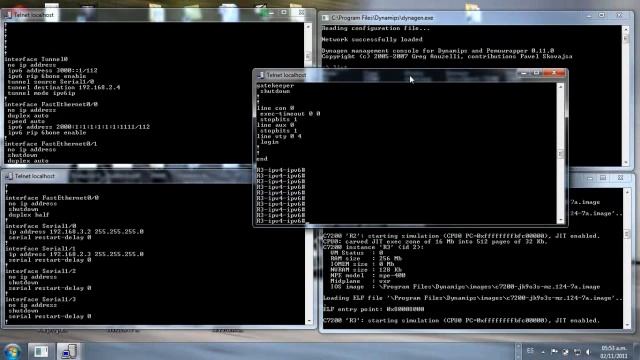
Task: Click 'duplex half' line in bottom-left Telnet
Action: (29, 215)
